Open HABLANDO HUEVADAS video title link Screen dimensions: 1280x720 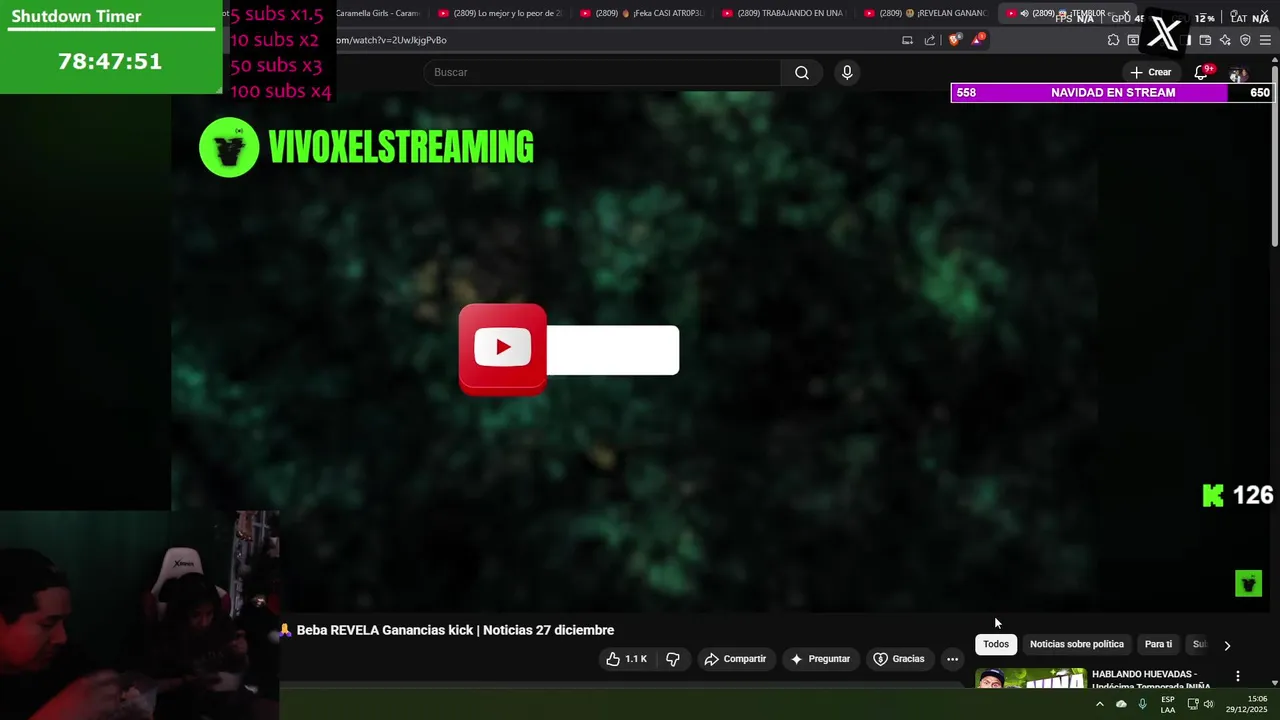1151,680
